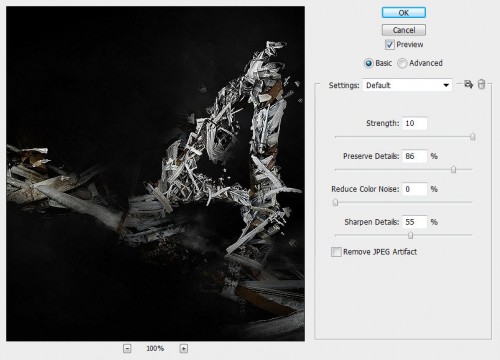Click the Sharpen Details value field
The width and height of the screenshot is (500, 360).
point(414,222)
